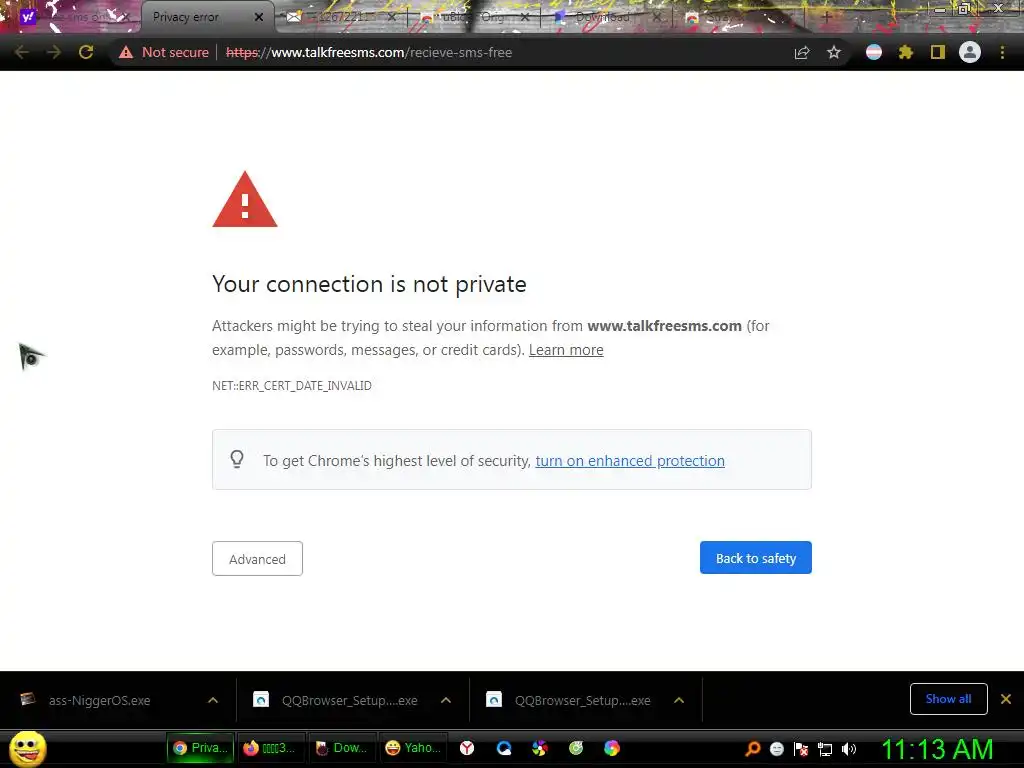Expand chevron of the middle QQBrowser download
The height and width of the screenshot is (768, 1024).
click(x=446, y=700)
